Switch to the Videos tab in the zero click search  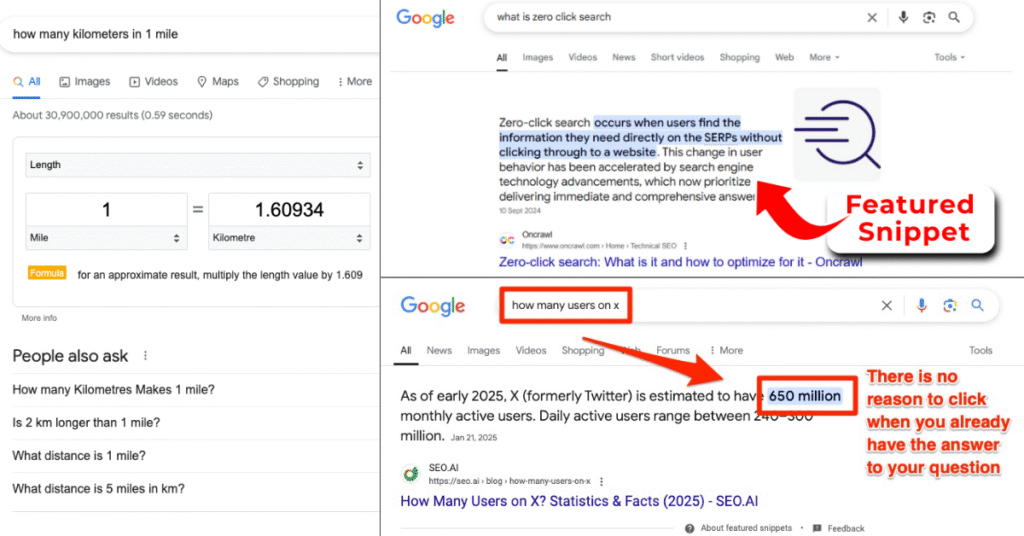point(583,57)
